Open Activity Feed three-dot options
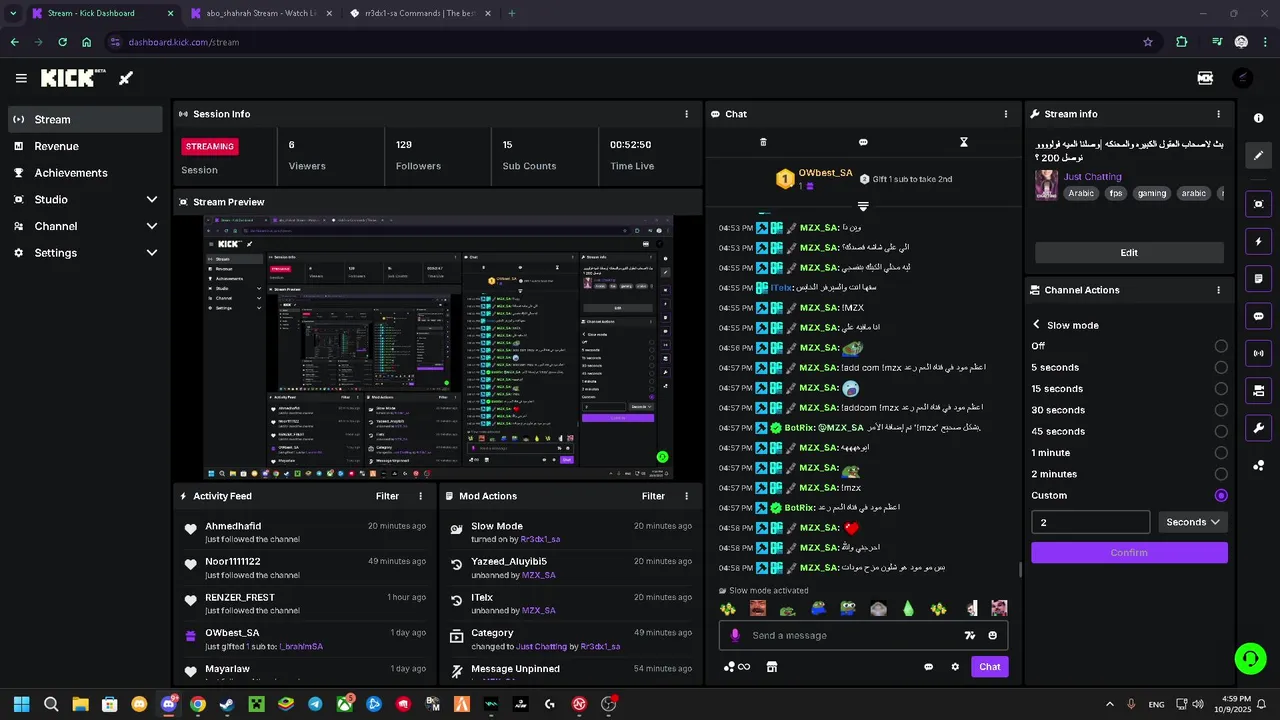 (x=420, y=496)
